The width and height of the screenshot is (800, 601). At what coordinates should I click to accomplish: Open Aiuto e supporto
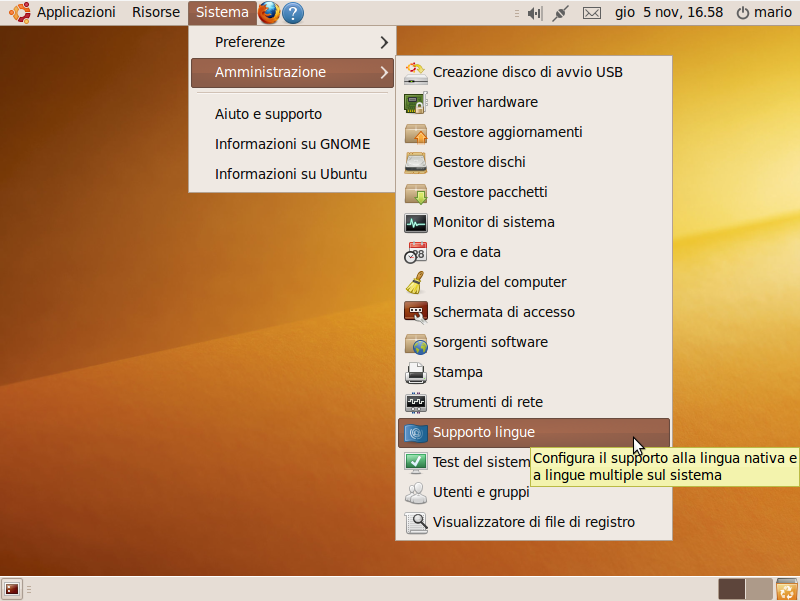[268, 114]
